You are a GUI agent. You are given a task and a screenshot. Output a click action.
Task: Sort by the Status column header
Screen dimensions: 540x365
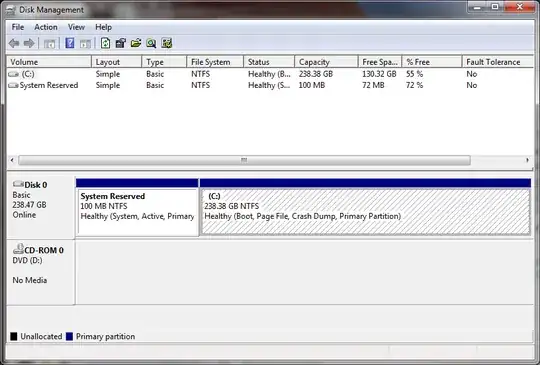click(269, 62)
